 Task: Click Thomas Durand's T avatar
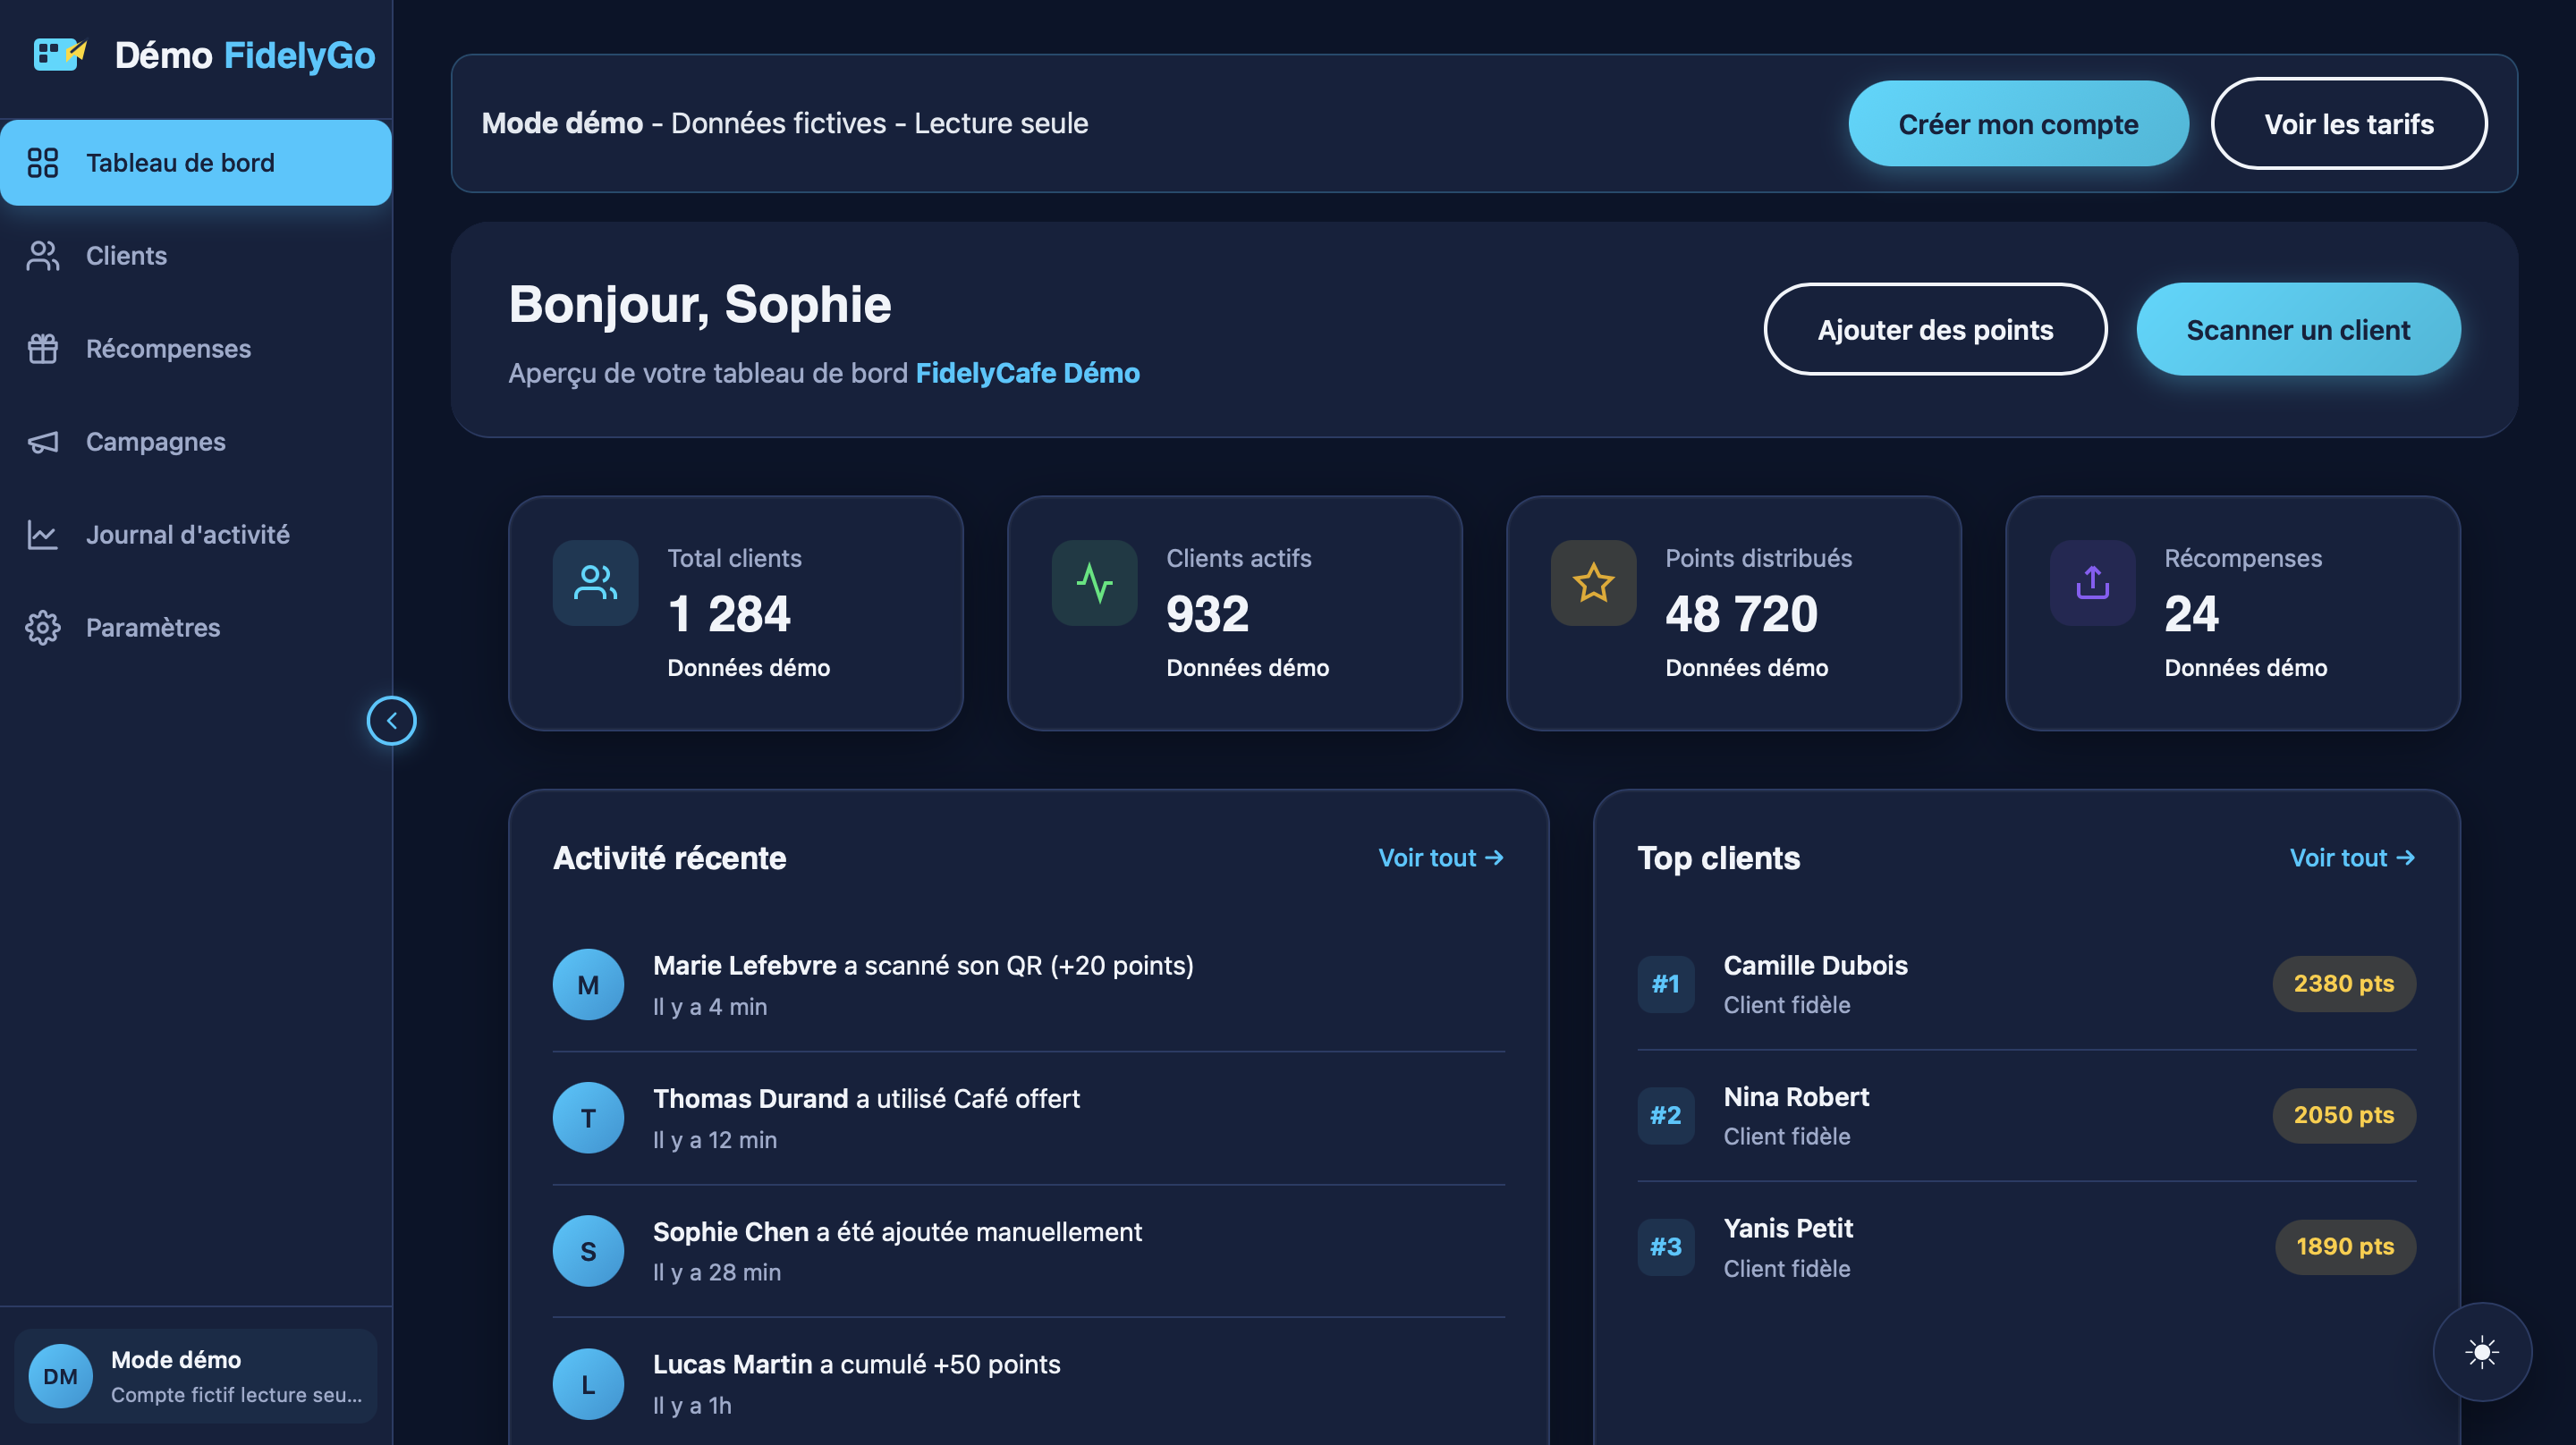(x=589, y=1118)
